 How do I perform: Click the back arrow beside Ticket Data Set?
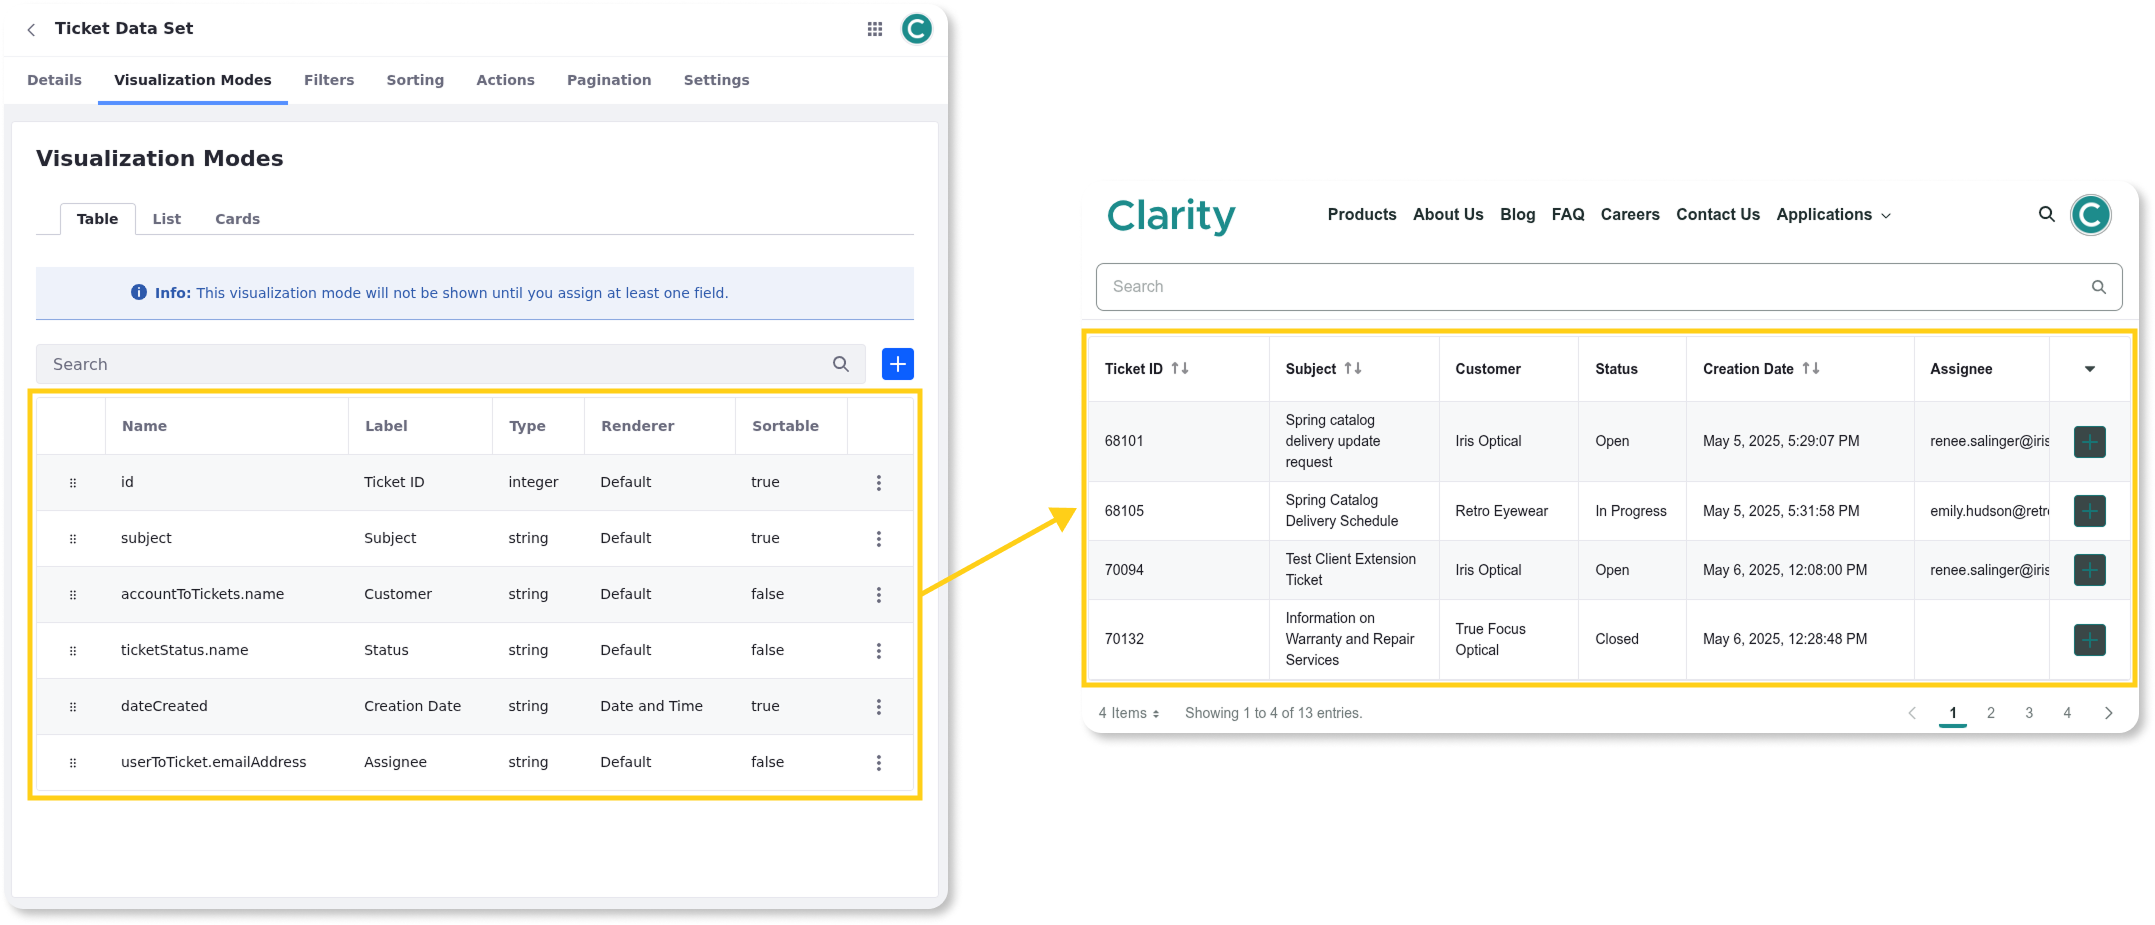31,29
